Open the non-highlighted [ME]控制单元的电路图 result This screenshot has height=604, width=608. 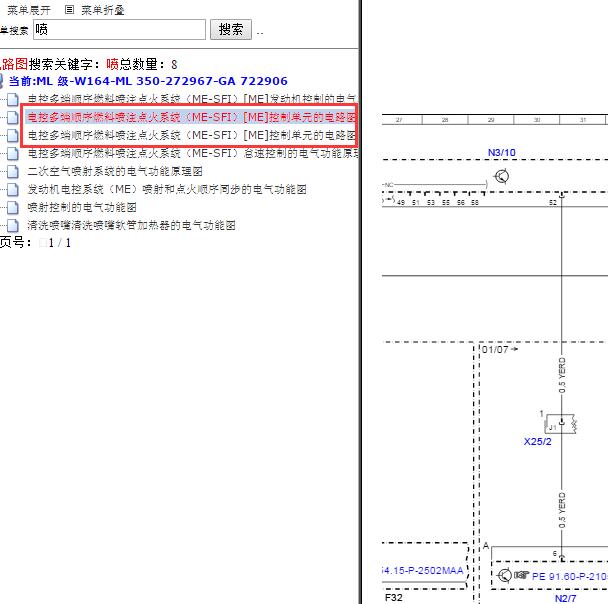pos(191,135)
